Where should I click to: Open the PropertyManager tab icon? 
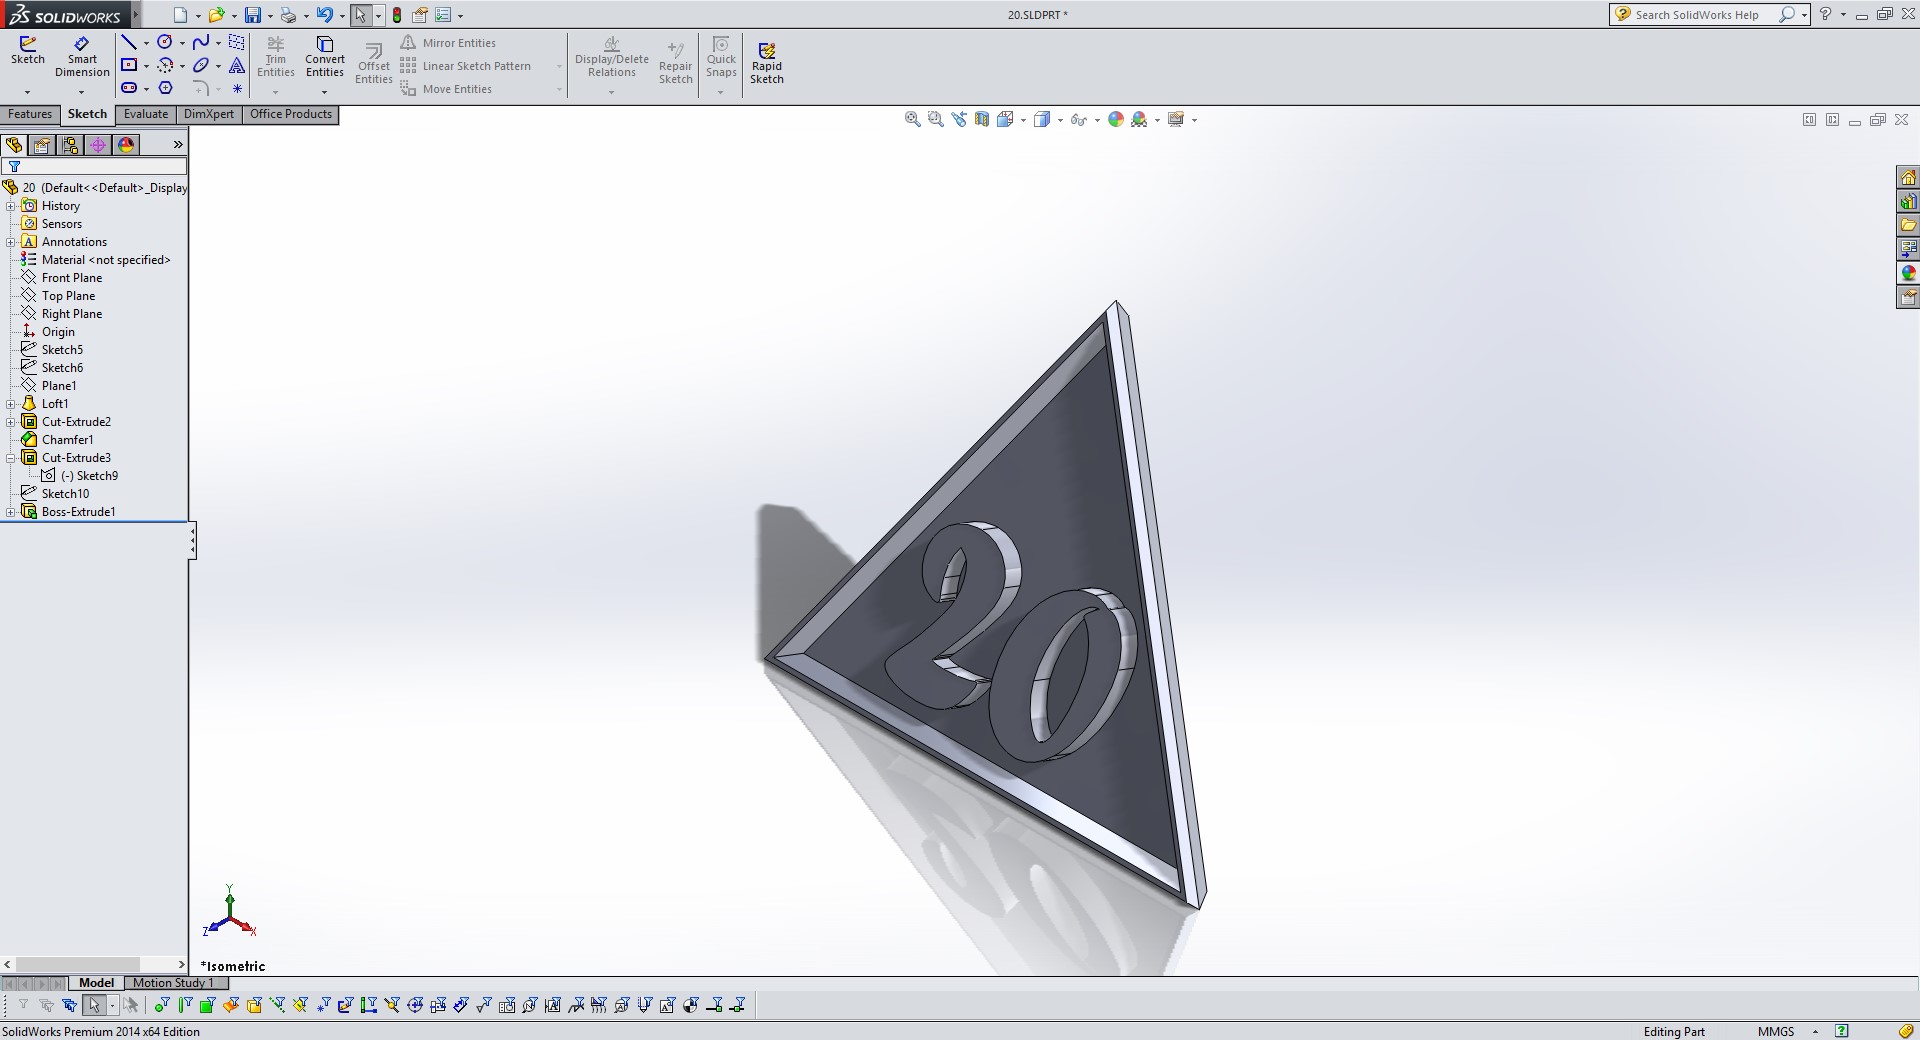click(x=42, y=145)
